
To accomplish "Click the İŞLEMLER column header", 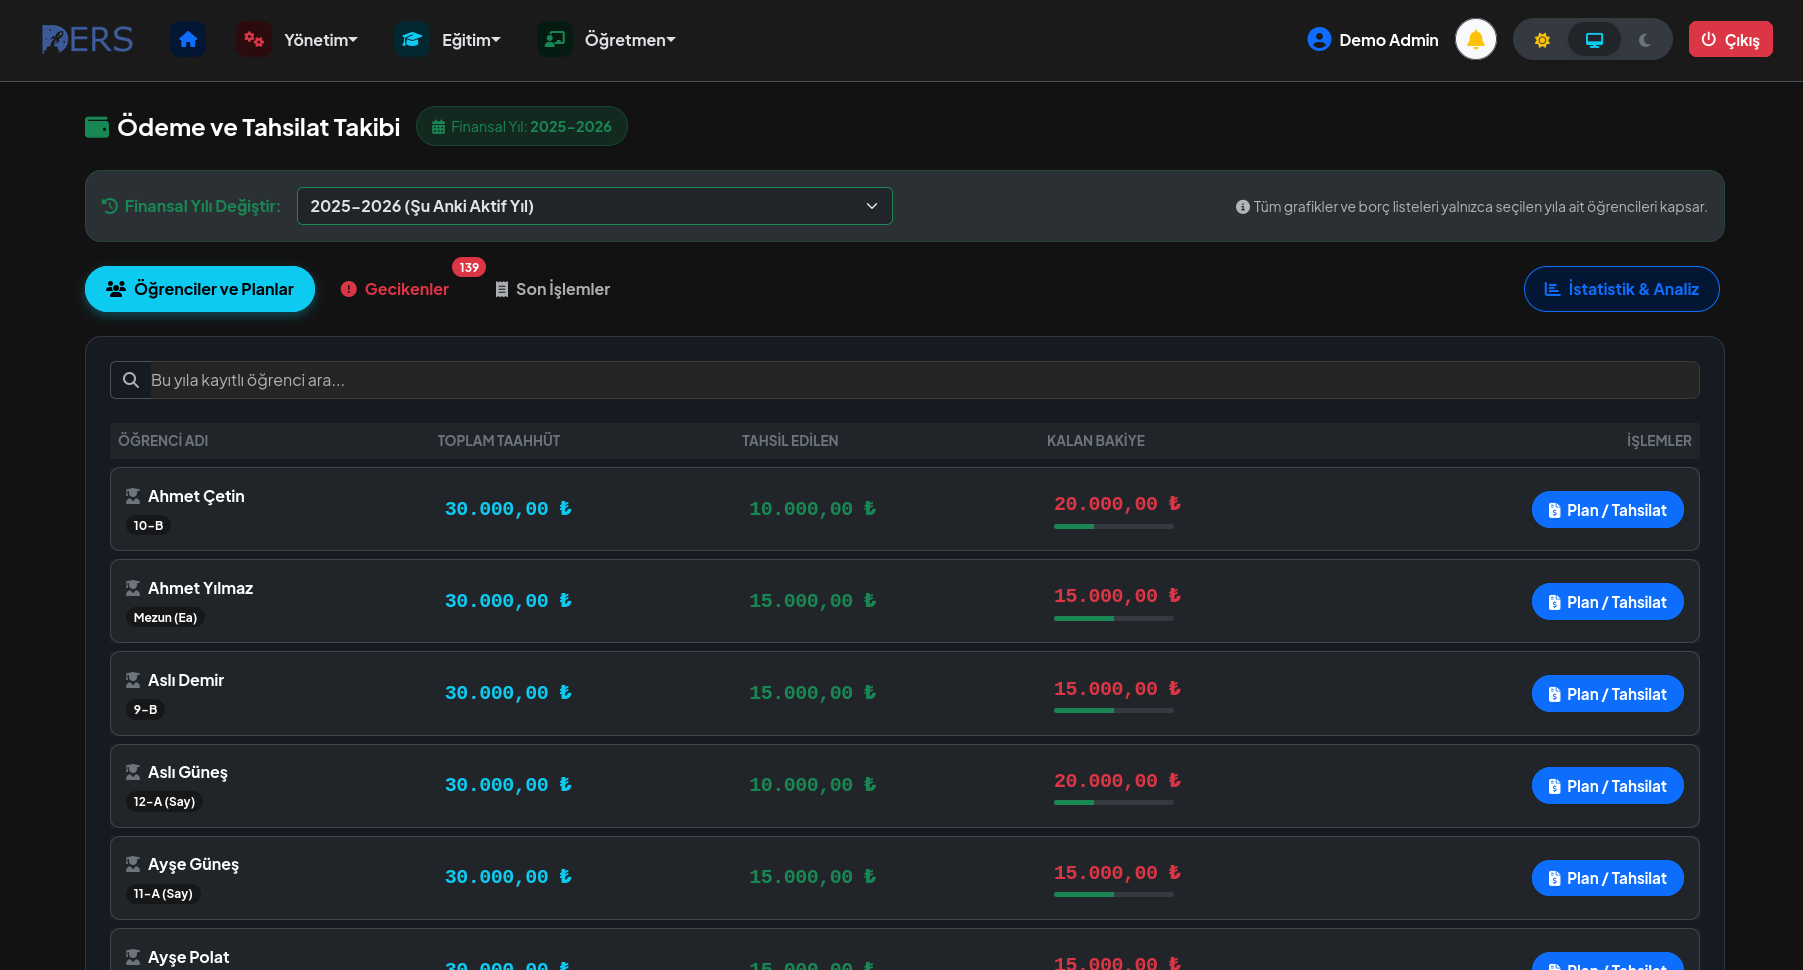I will click(x=1659, y=441).
